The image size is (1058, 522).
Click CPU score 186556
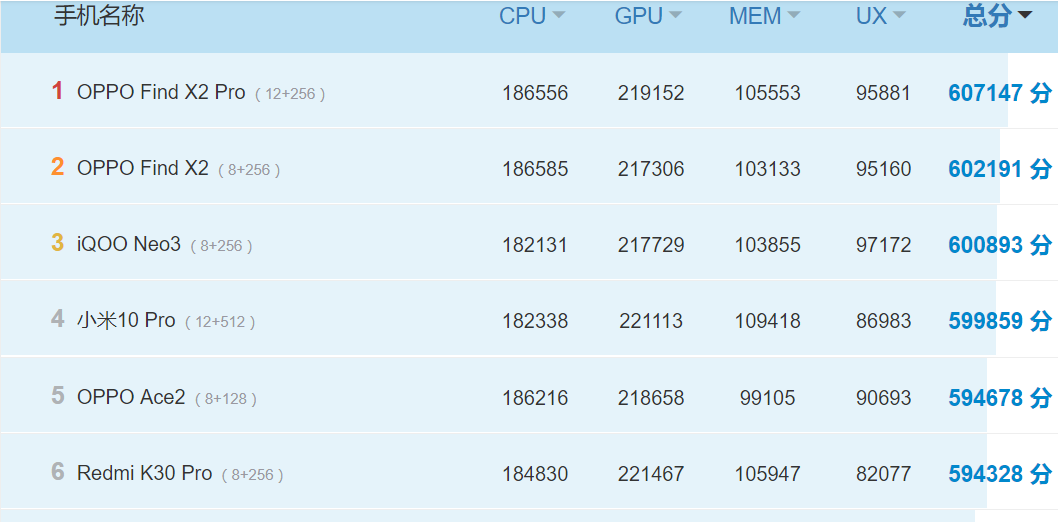[x=535, y=93]
